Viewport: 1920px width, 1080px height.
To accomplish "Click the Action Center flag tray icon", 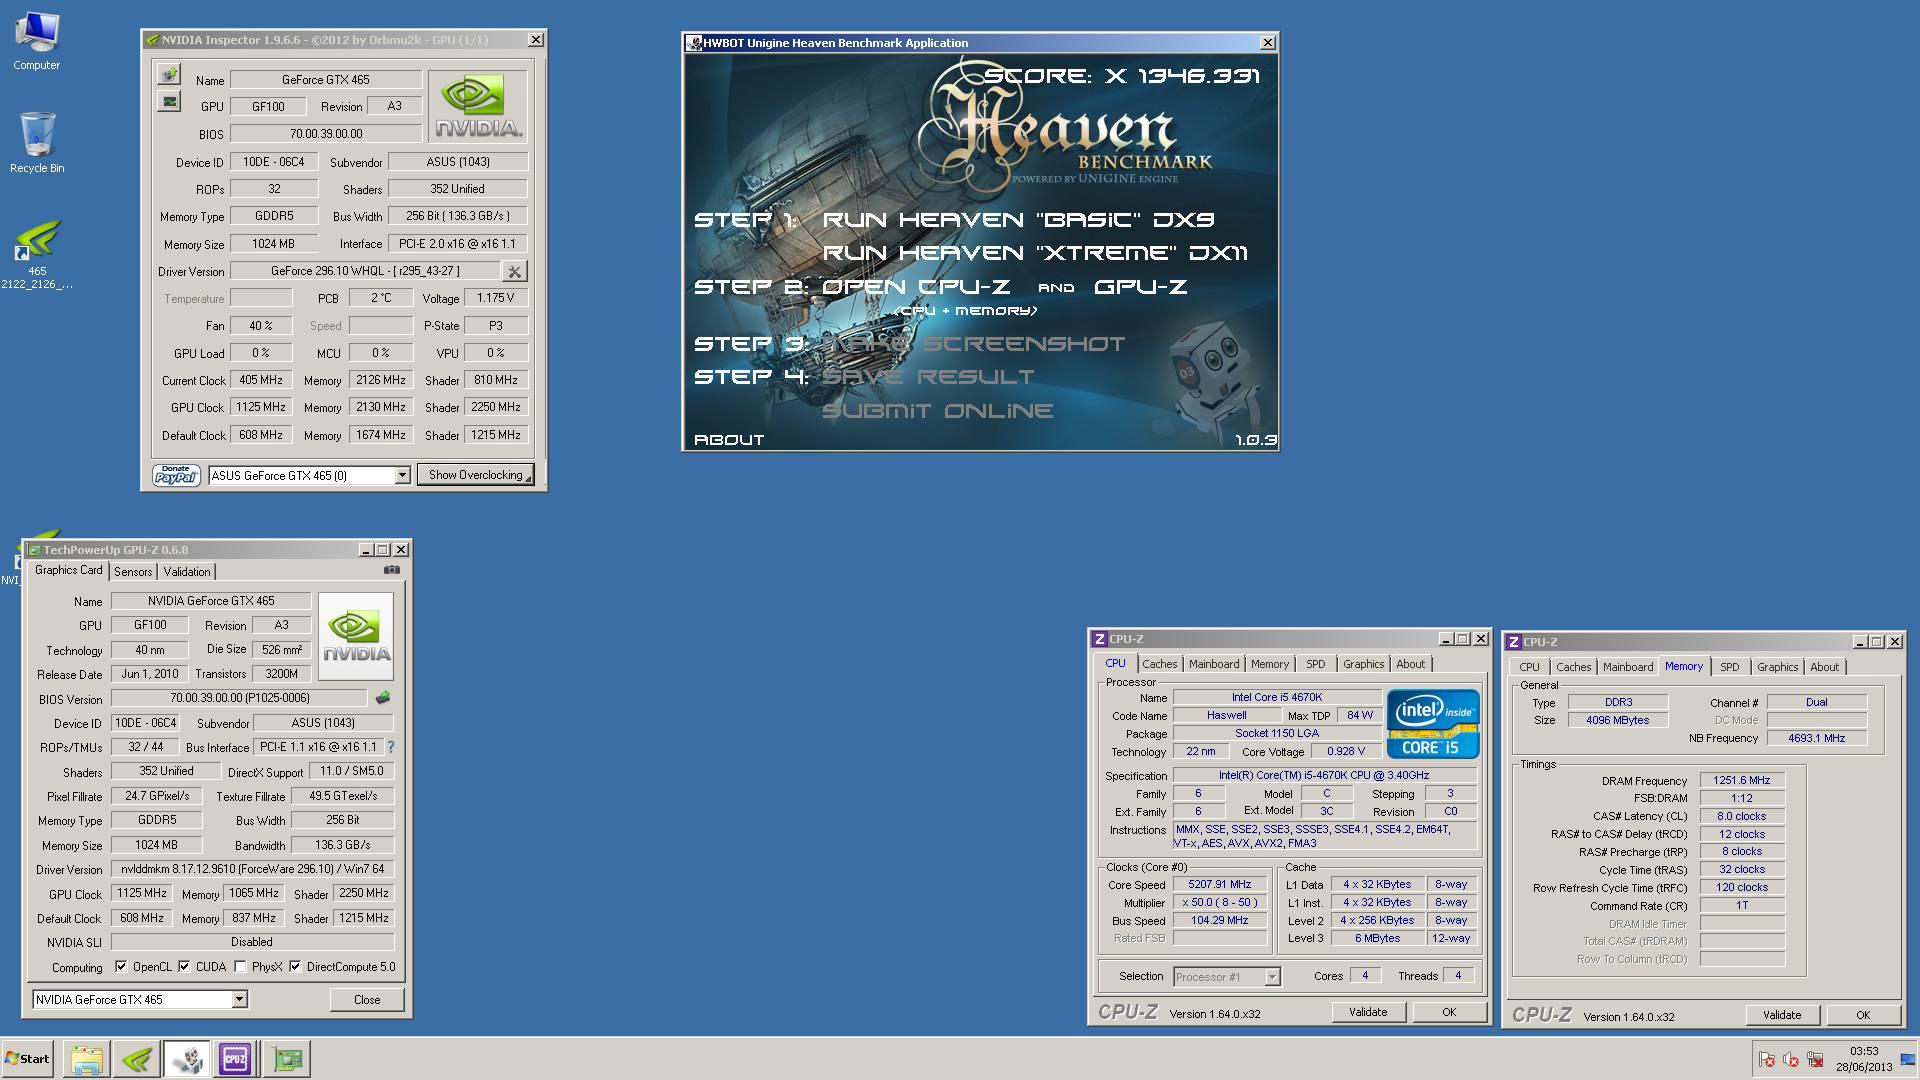I will [x=1767, y=1060].
